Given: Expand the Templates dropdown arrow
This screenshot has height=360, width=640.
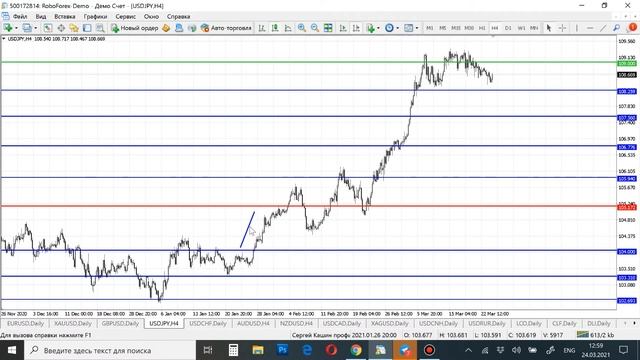Looking at the screenshot, I should (x=416, y=28).
